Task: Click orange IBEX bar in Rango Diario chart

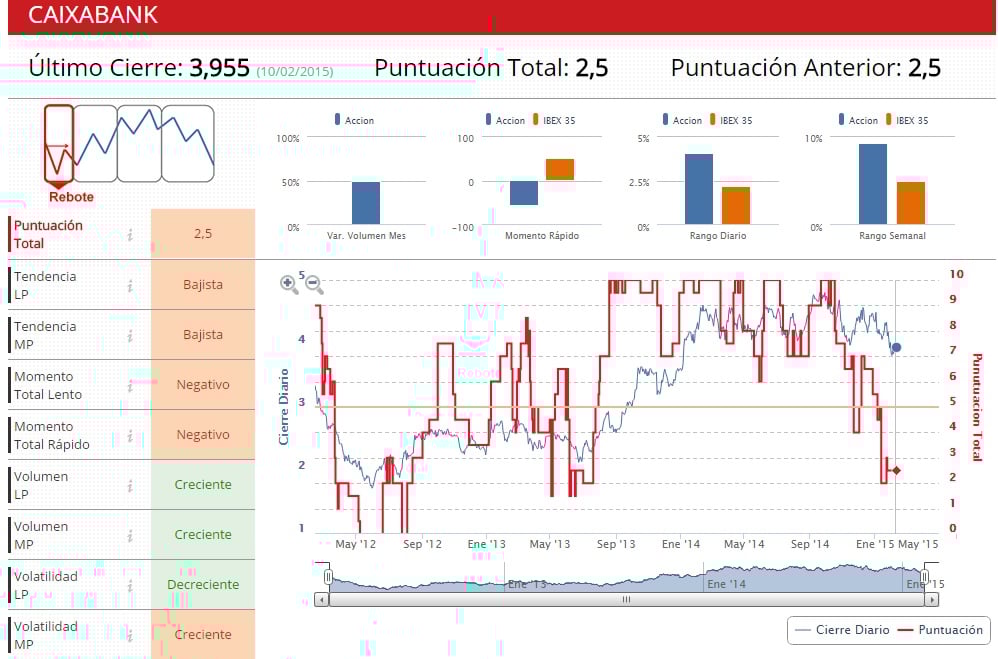Action: tap(736, 206)
